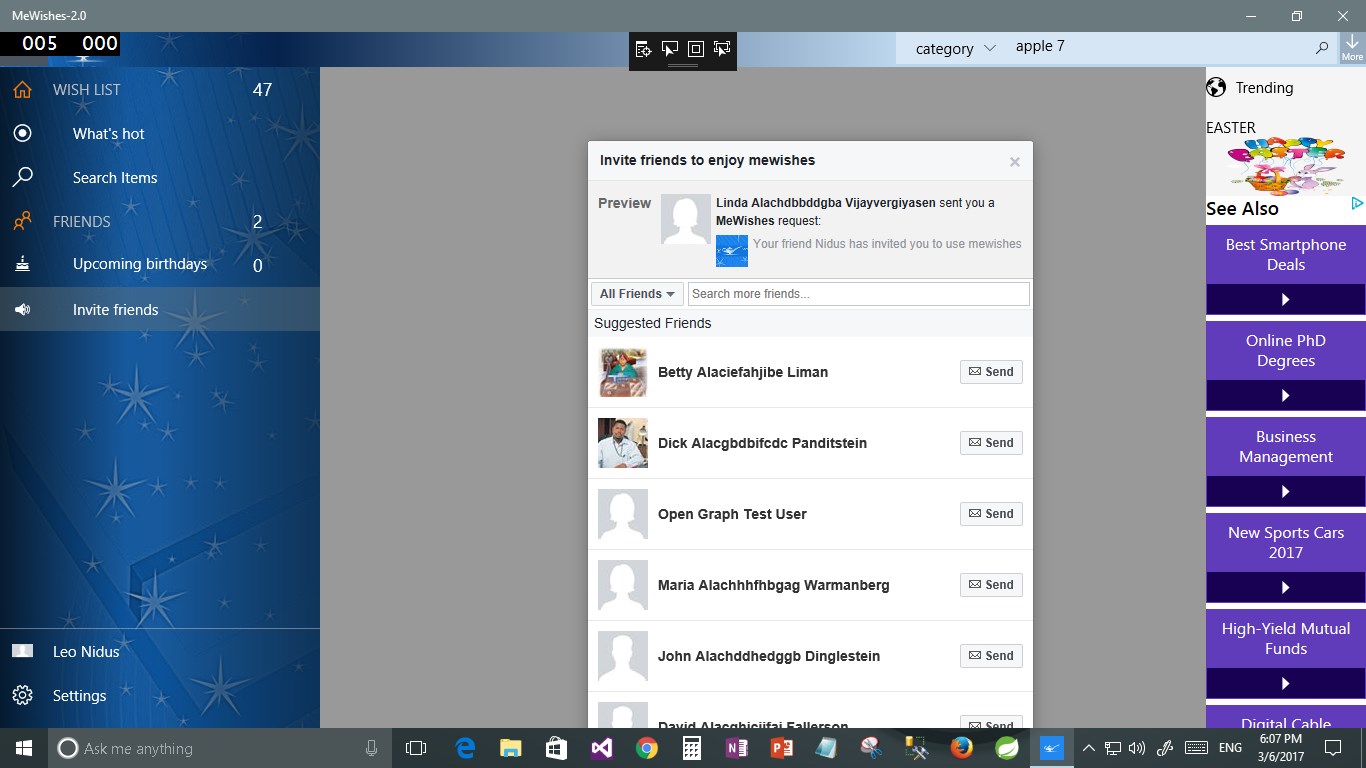The width and height of the screenshot is (1366, 768).
Task: Click the Cortana Ask me anything box
Action: (x=220, y=748)
